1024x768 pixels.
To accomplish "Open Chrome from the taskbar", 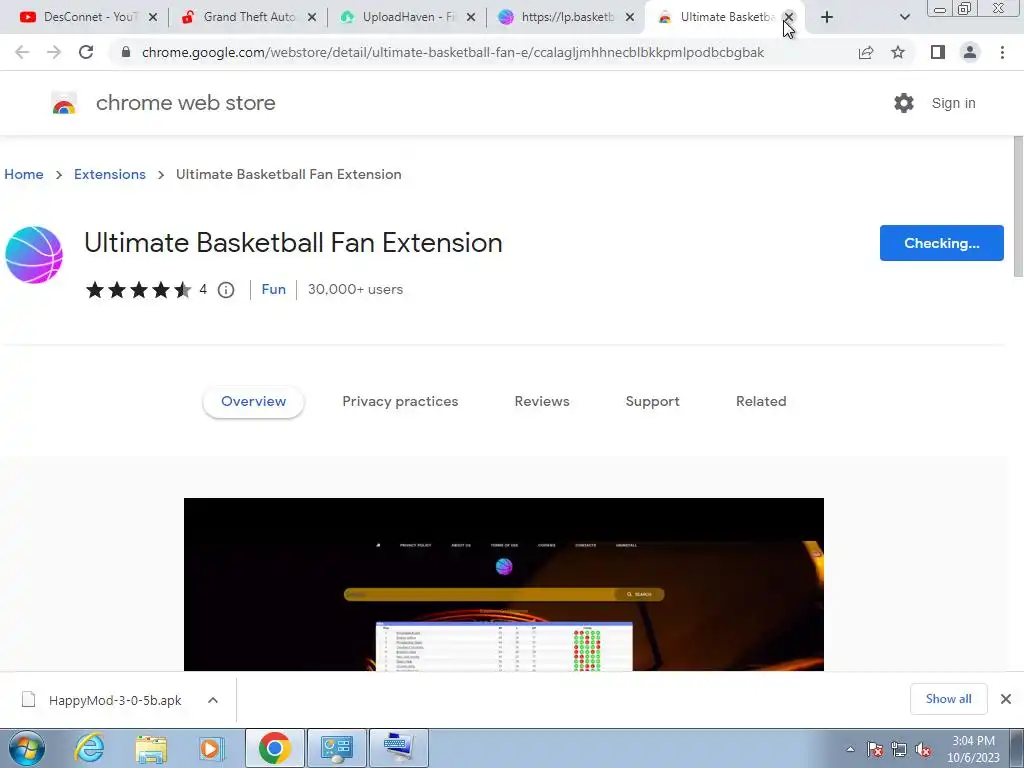I will [274, 748].
